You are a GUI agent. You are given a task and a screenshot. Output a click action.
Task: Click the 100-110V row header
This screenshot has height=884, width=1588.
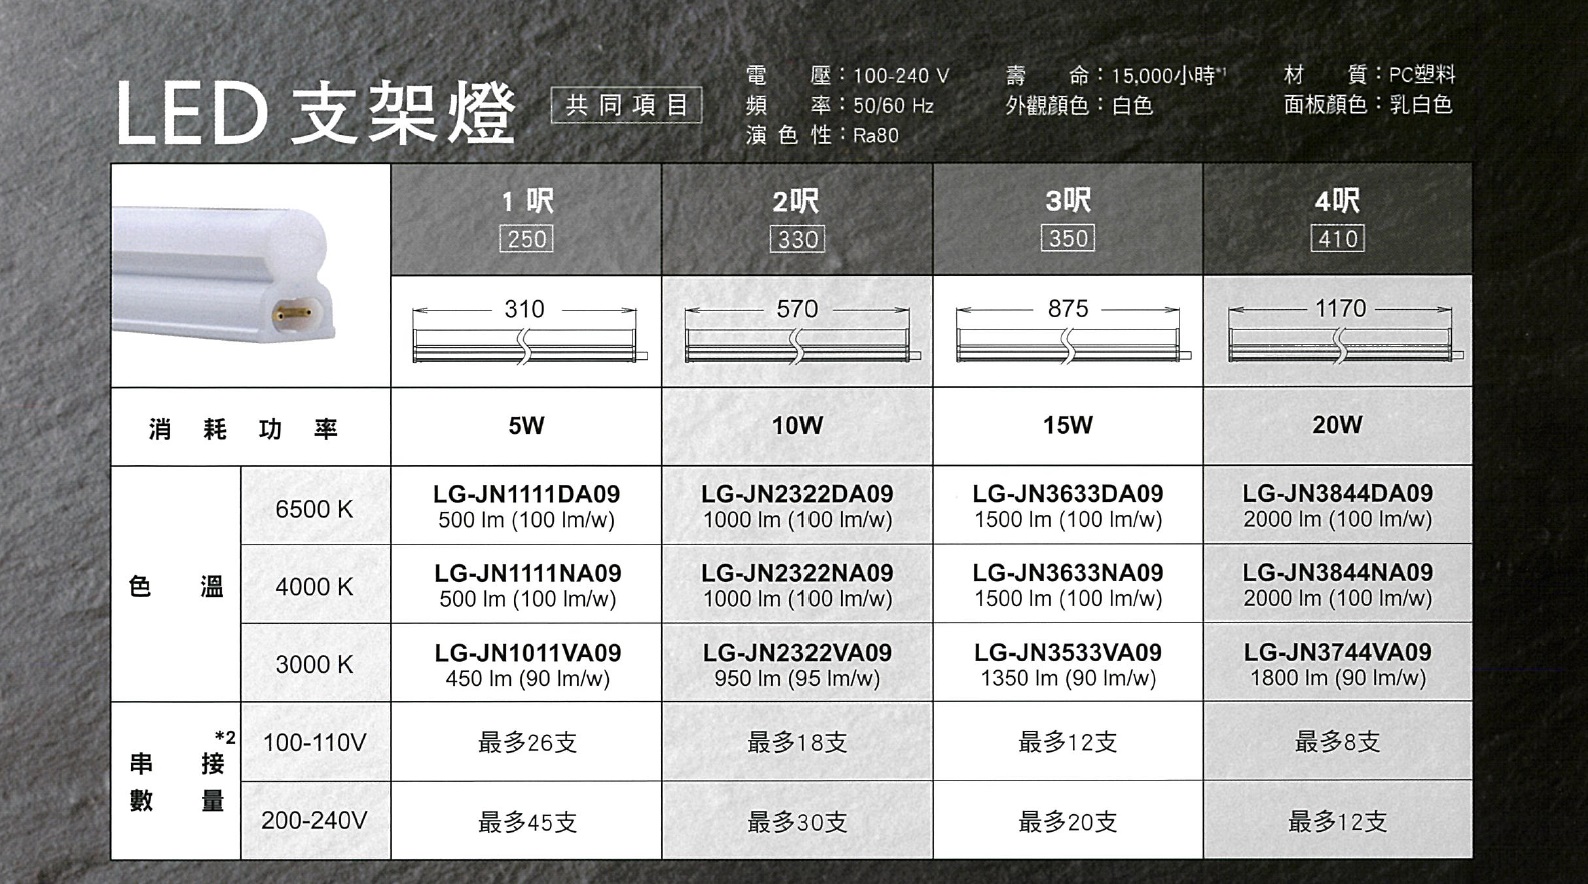click(x=314, y=742)
